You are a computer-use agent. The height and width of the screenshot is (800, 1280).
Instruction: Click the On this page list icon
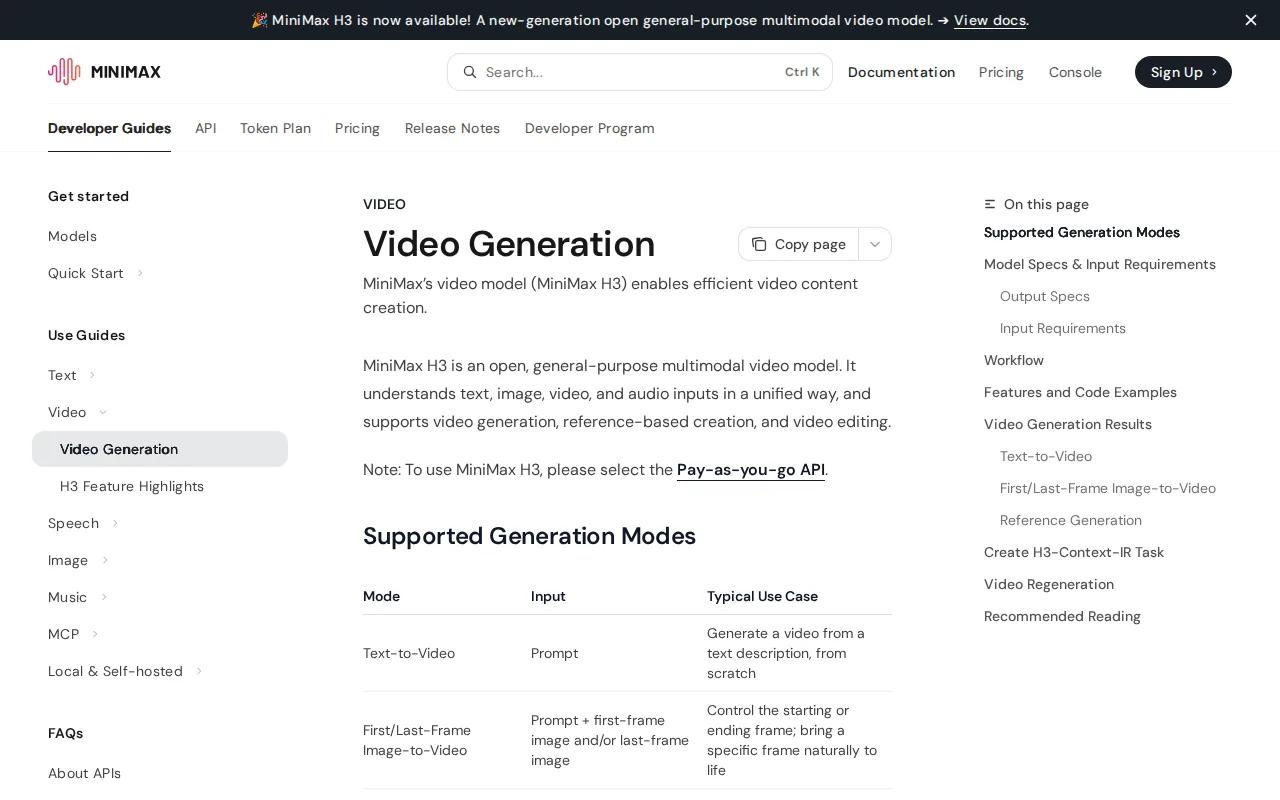[990, 204]
